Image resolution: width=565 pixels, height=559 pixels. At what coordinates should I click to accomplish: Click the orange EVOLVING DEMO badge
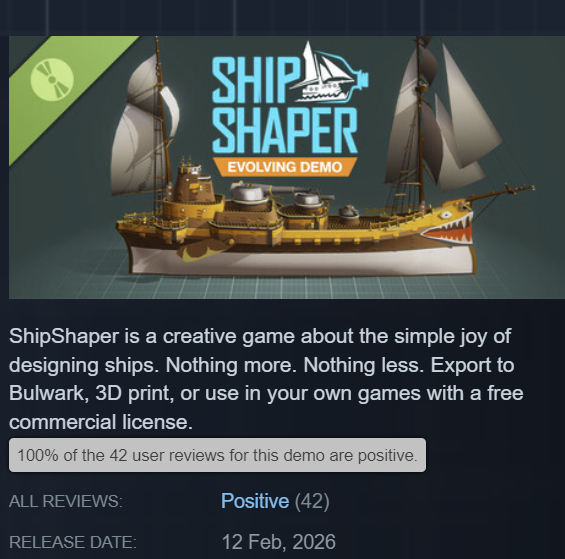[285, 167]
